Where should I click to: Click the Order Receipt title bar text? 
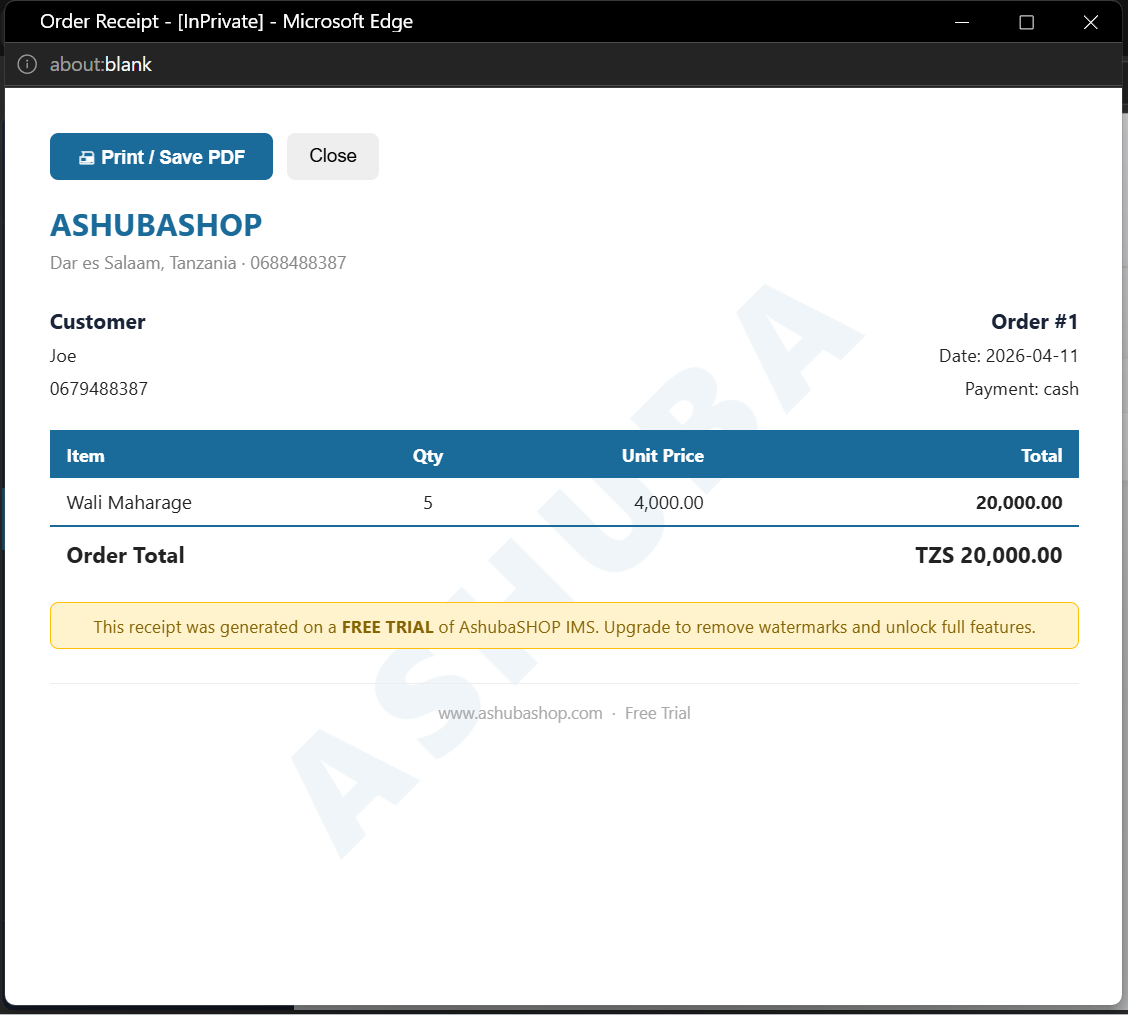point(226,21)
